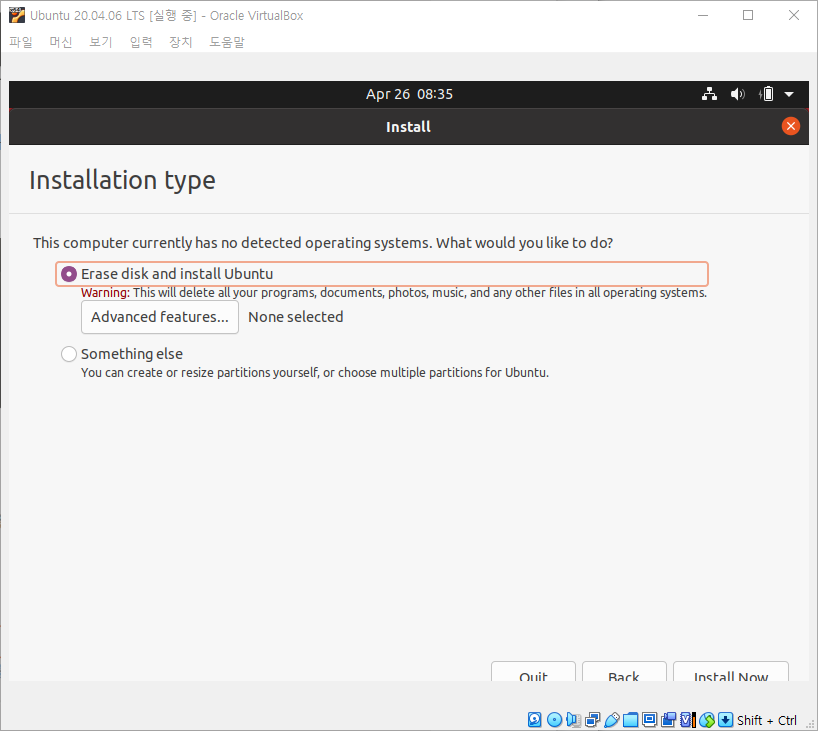The height and width of the screenshot is (731, 818).
Task: Click the Ubuntu battery indicator icon
Action: pyautogui.click(x=766, y=94)
